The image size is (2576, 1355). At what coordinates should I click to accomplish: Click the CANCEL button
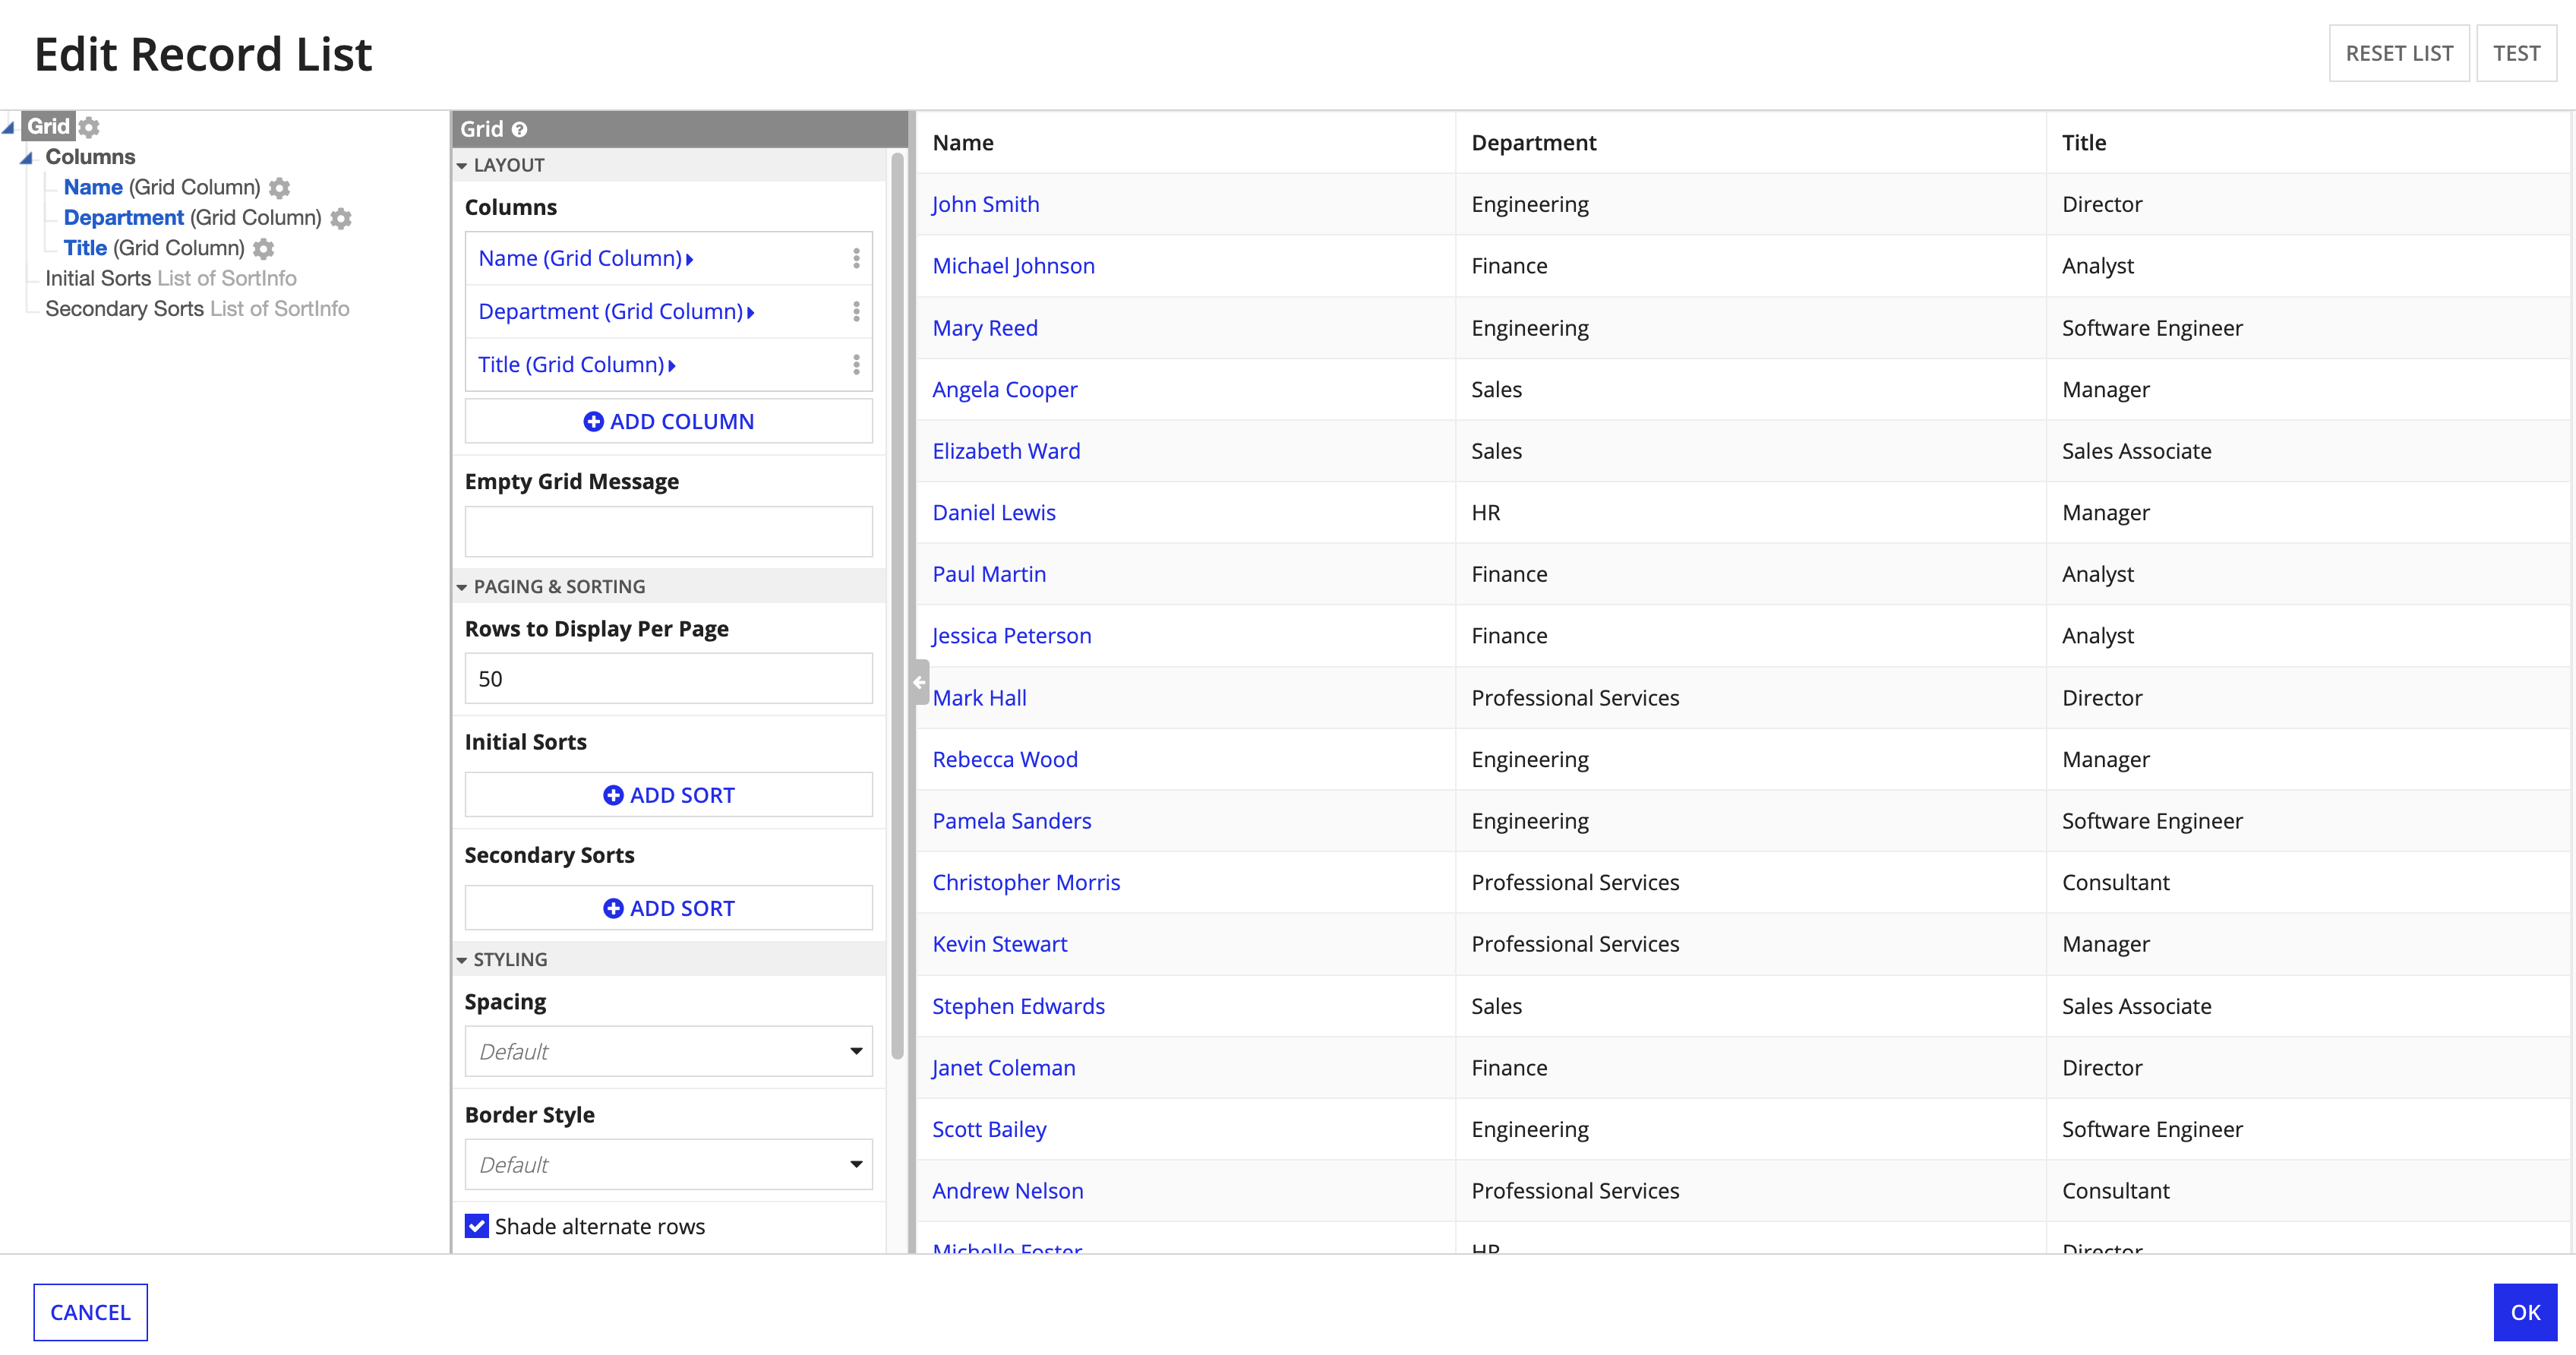point(90,1312)
